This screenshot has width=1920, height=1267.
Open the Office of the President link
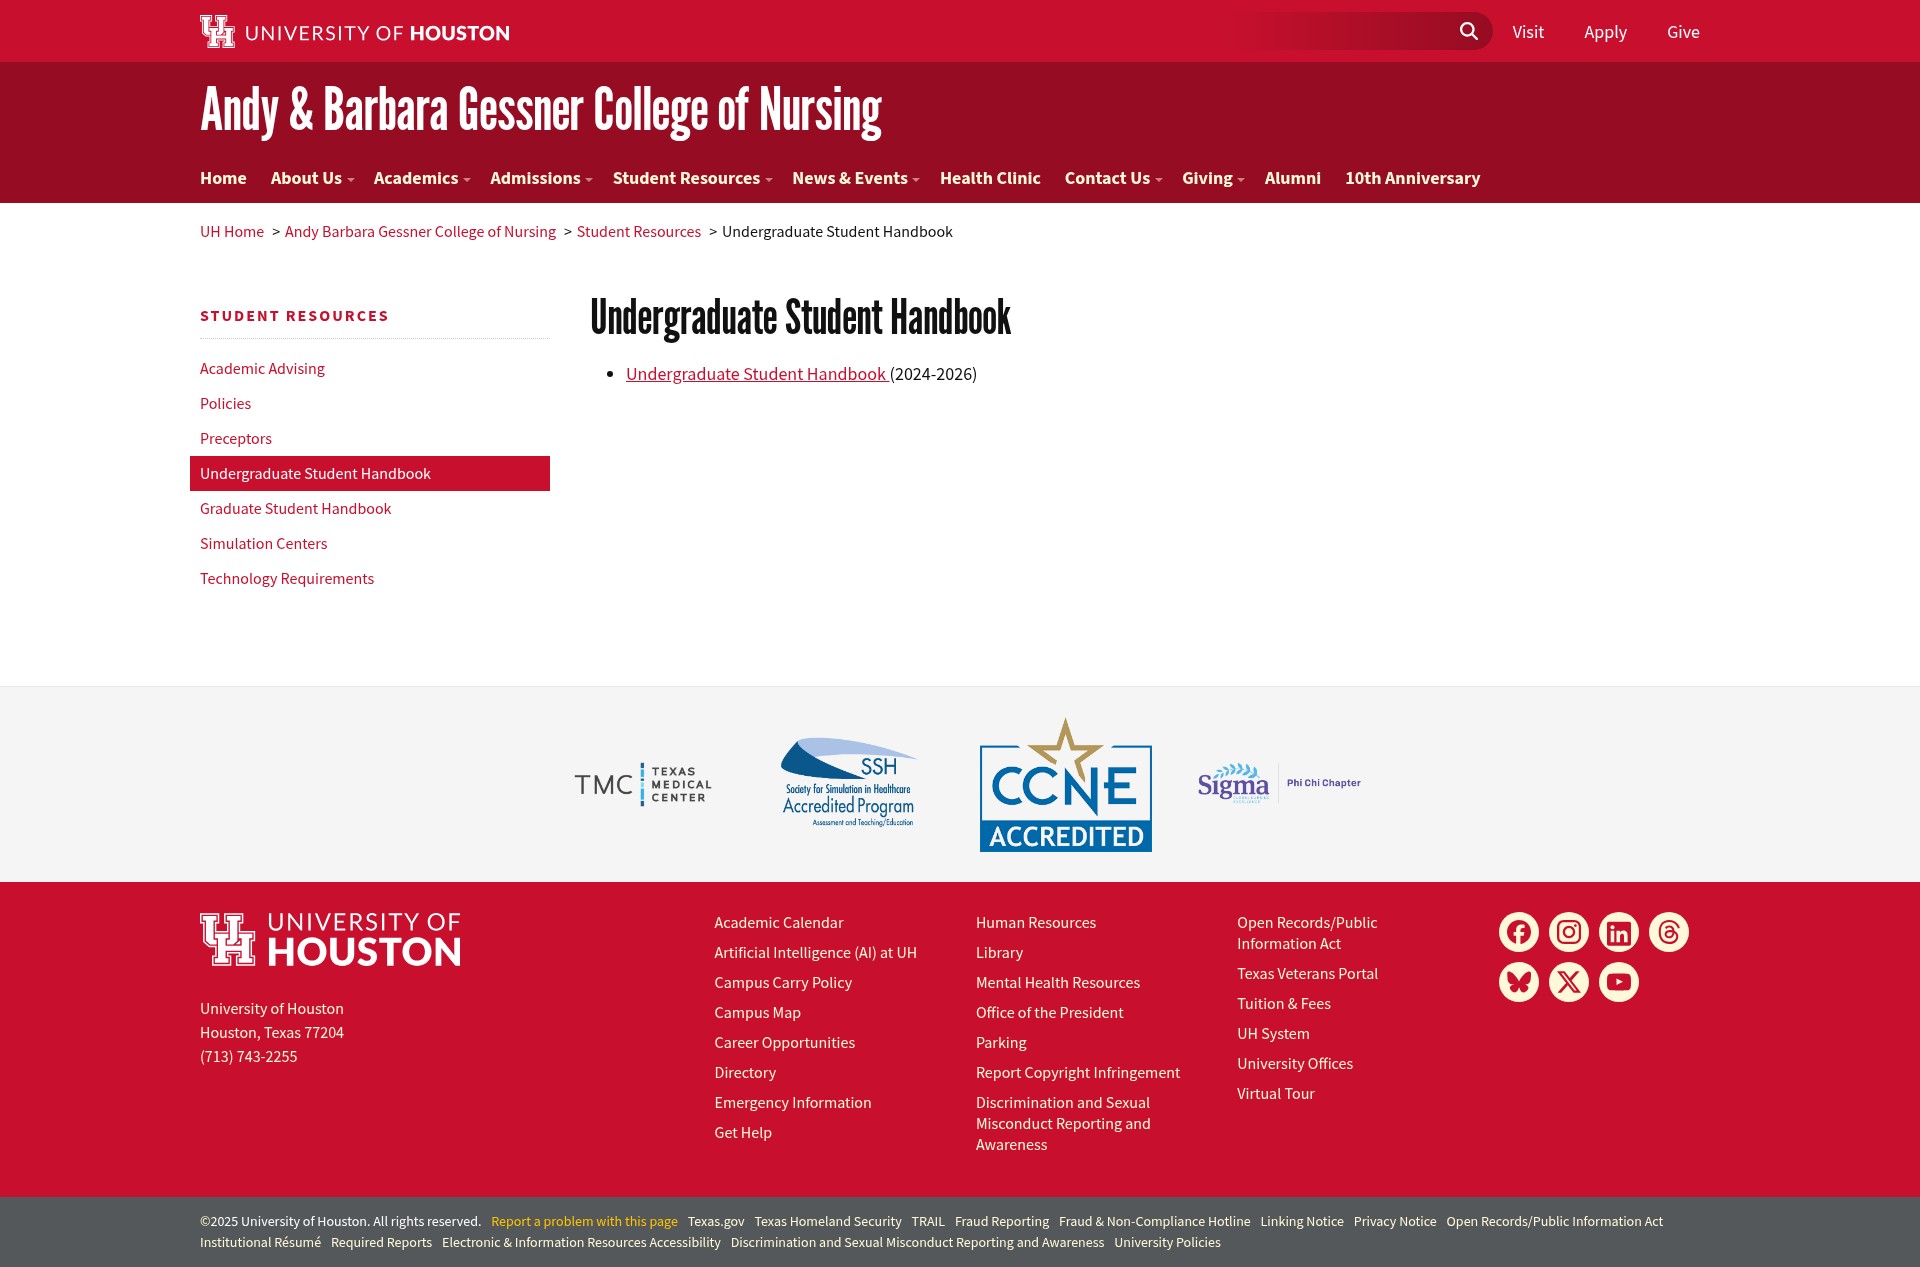(1050, 1013)
